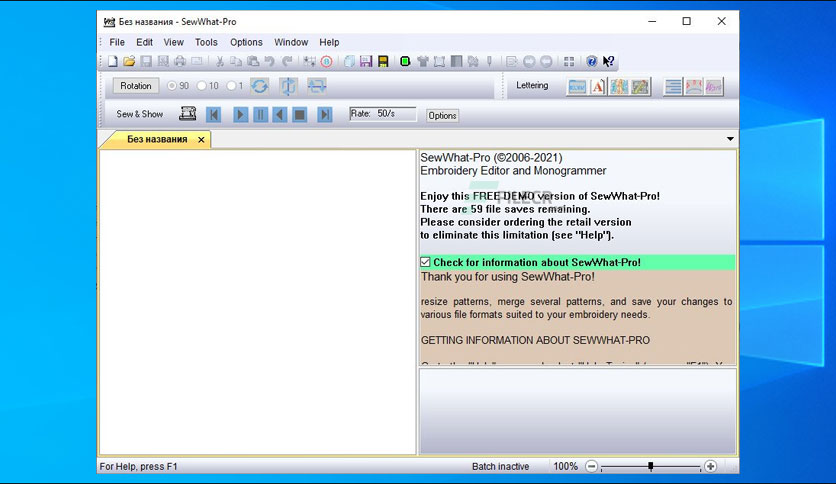Close the 'Без названия' tab with its X
The width and height of the screenshot is (836, 484).
point(201,140)
